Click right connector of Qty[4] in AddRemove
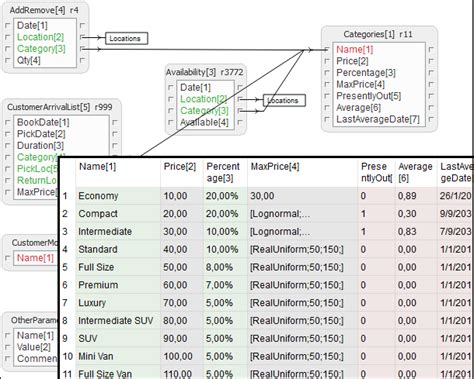This screenshot has height=379, width=474. point(82,61)
